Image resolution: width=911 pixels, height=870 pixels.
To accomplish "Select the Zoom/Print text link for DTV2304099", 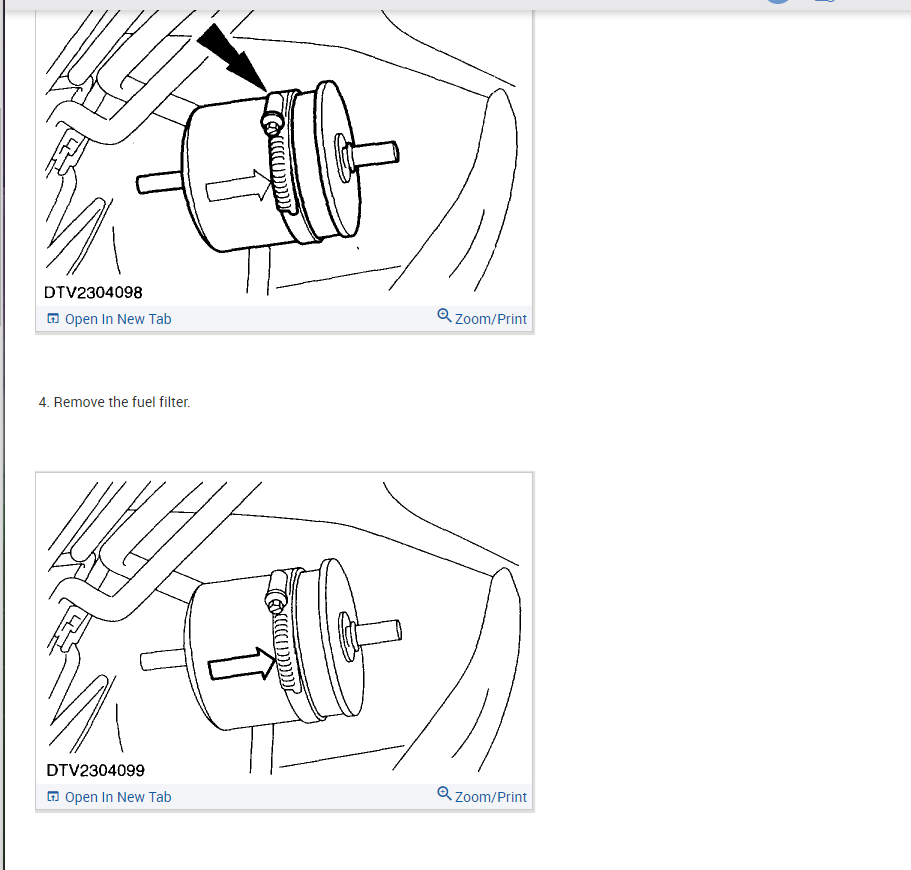I will click(x=491, y=797).
